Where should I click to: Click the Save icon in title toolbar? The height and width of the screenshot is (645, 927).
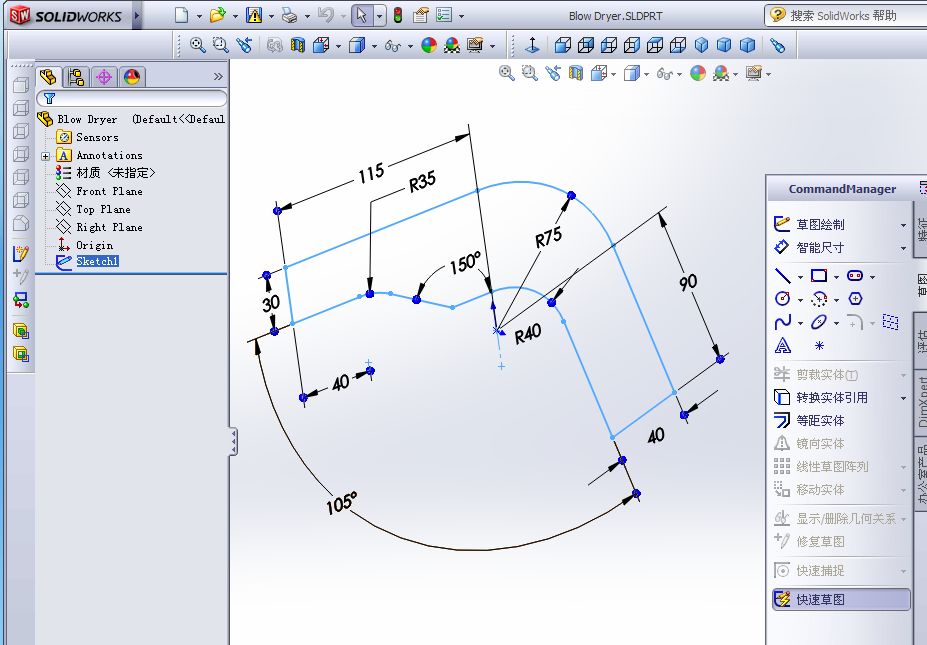[x=254, y=15]
